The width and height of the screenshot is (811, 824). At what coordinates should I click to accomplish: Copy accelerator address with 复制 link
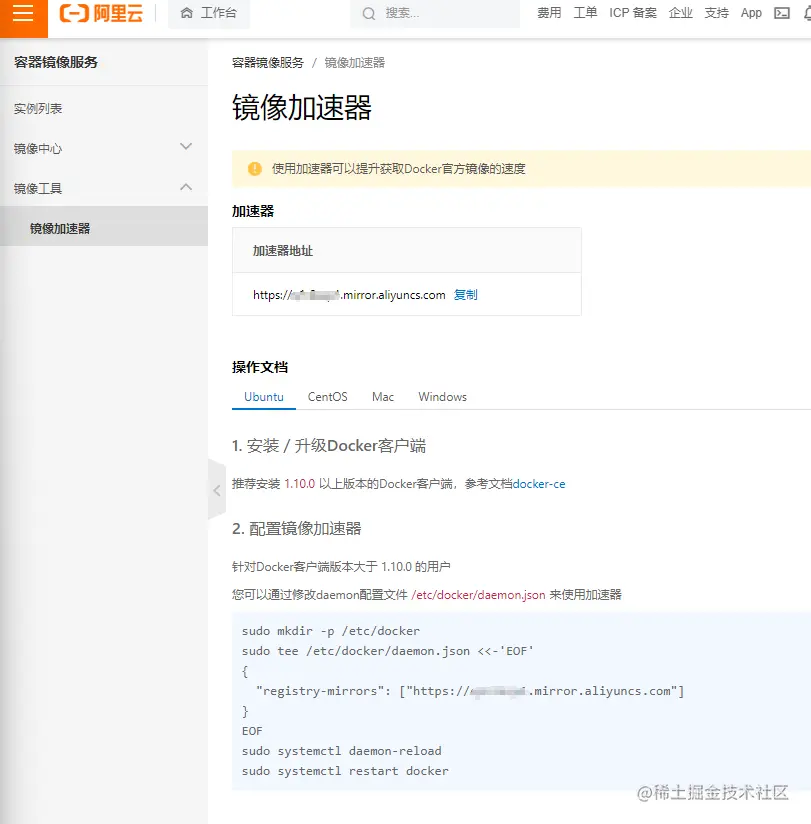(466, 295)
